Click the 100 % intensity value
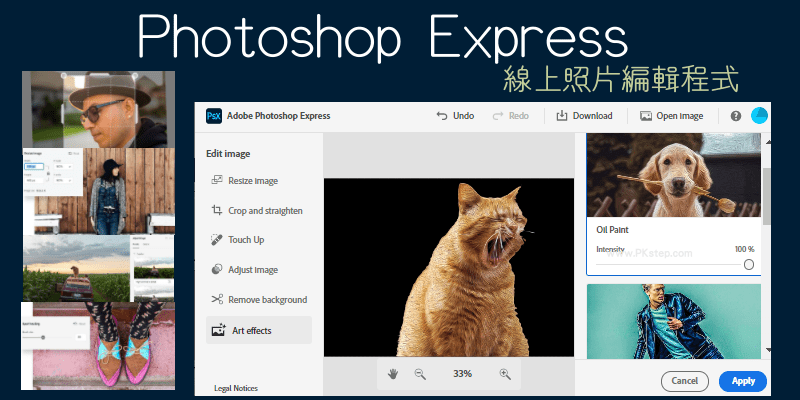This screenshot has width=800, height=400. click(x=744, y=249)
